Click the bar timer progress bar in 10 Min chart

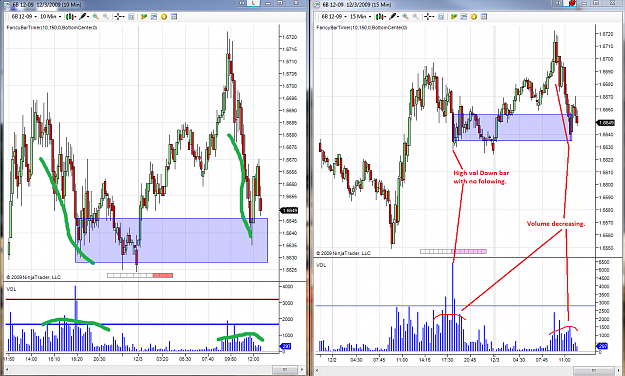(x=140, y=275)
